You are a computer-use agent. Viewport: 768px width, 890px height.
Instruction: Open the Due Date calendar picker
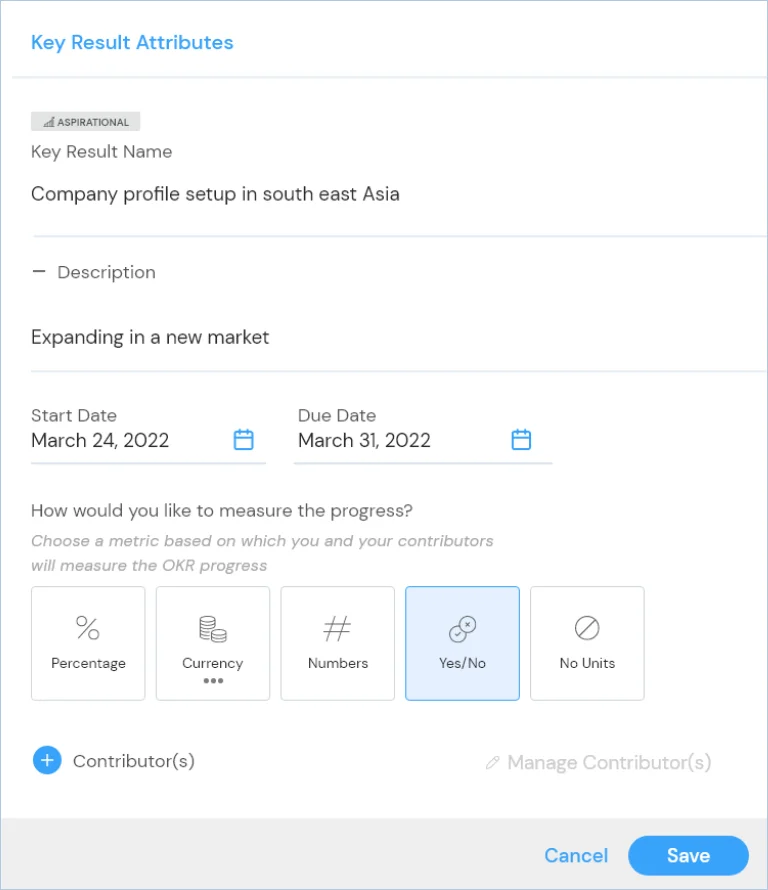(521, 440)
